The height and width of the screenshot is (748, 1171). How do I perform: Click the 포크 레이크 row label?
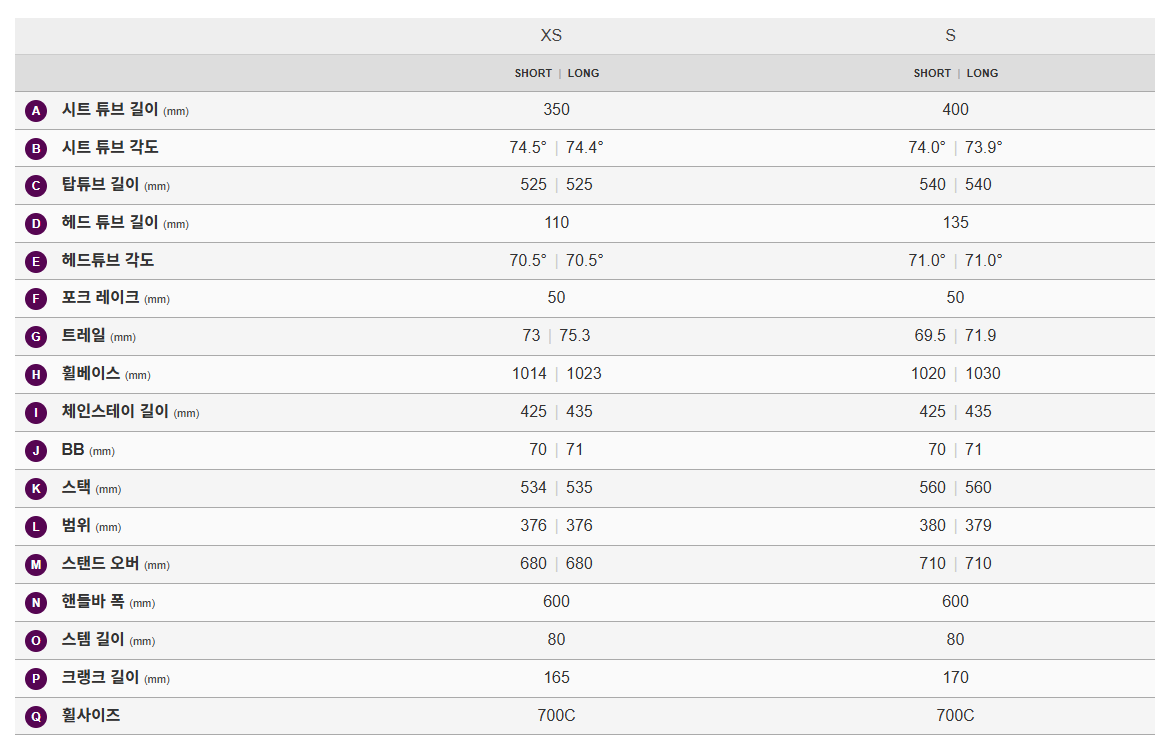[x=100, y=298]
